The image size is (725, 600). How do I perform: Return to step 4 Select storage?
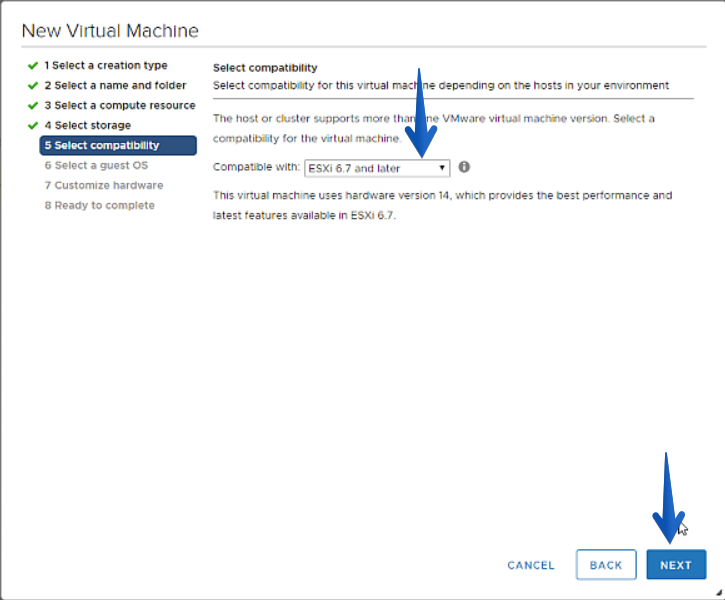pos(87,125)
